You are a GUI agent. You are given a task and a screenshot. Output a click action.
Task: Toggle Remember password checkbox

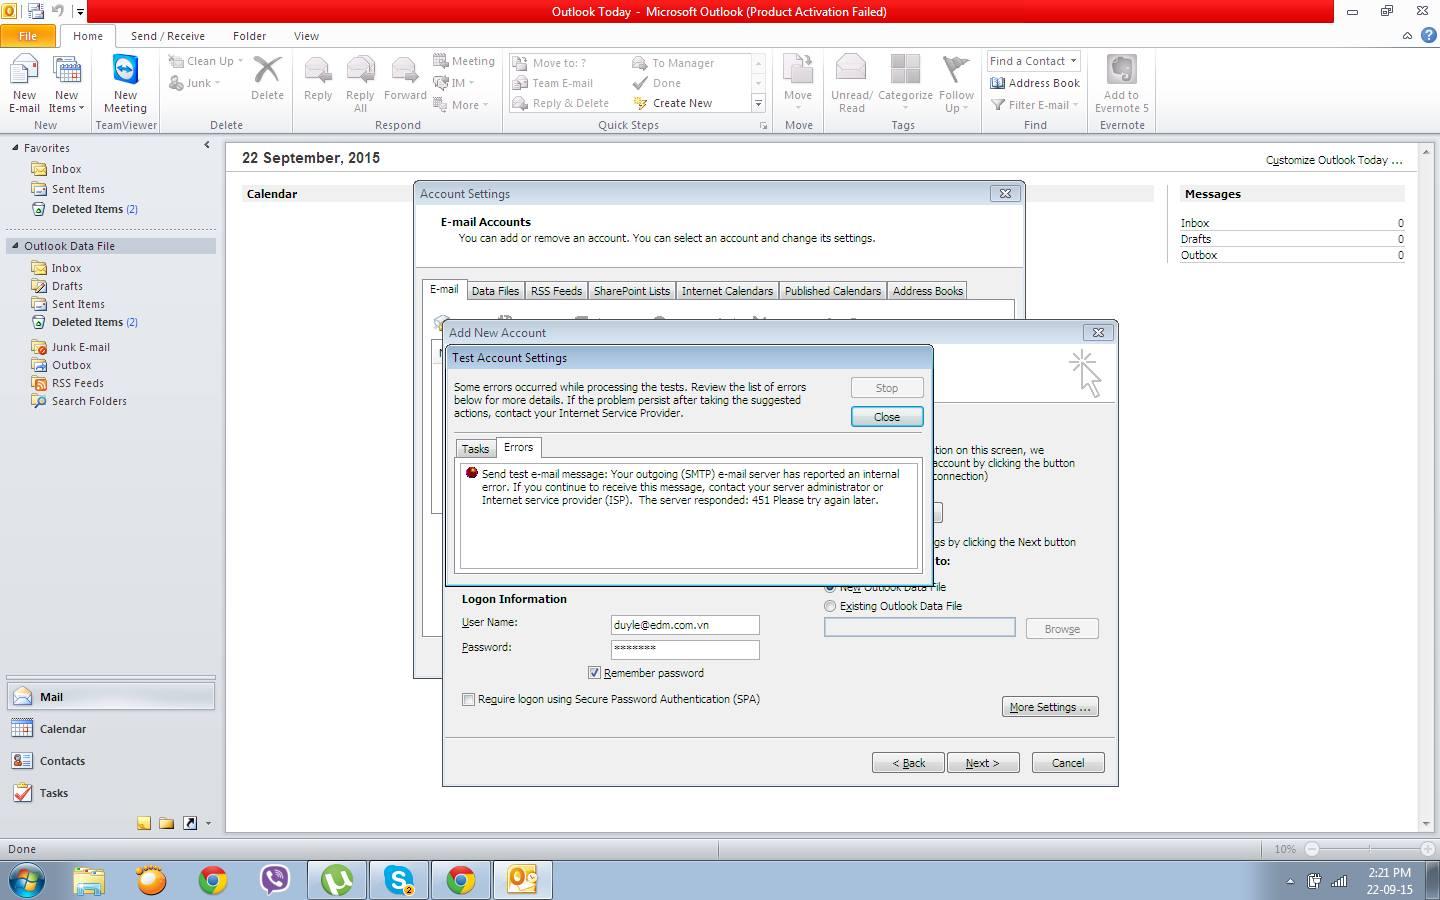(x=594, y=673)
